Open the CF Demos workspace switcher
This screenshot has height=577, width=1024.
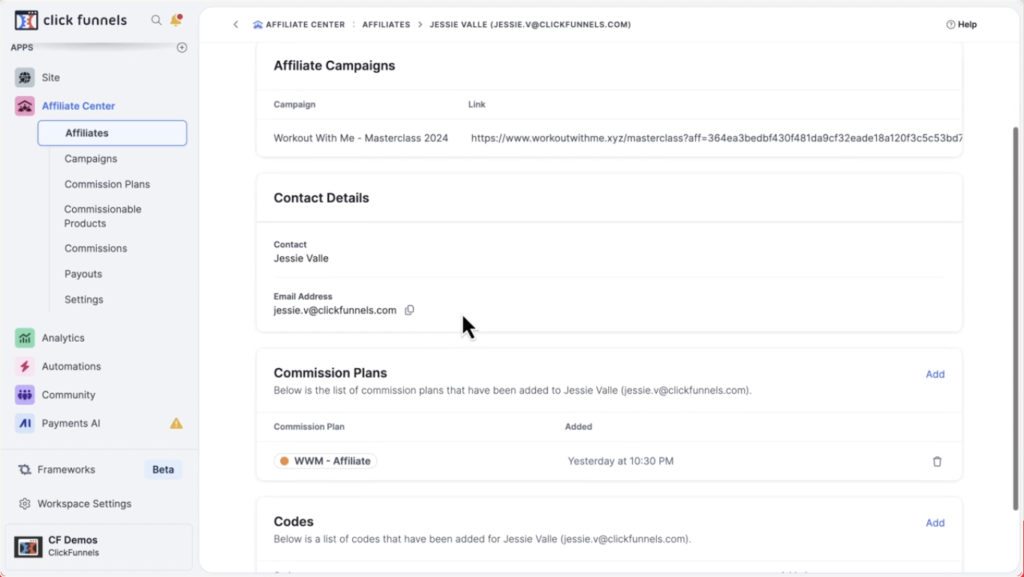99,546
